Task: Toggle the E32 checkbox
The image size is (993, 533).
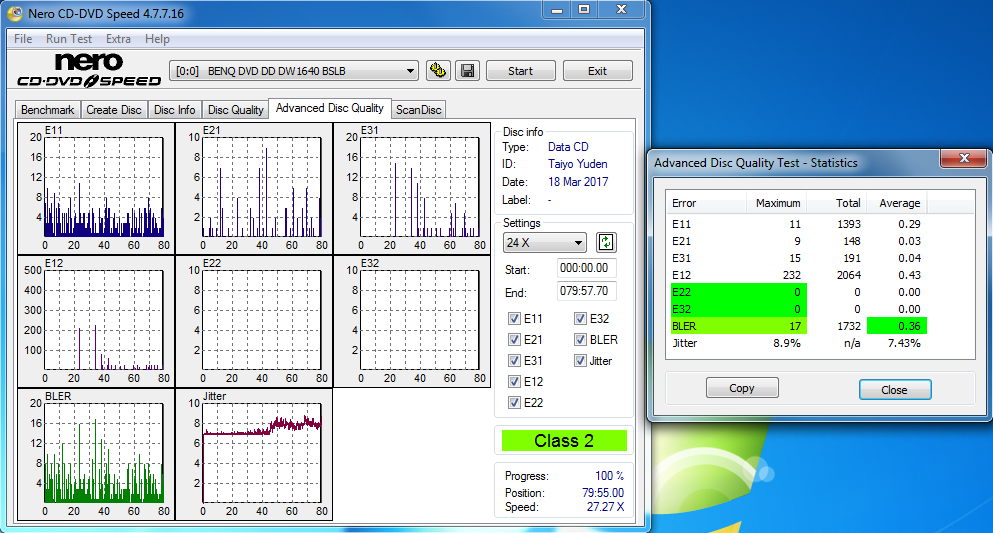Action: tap(580, 318)
